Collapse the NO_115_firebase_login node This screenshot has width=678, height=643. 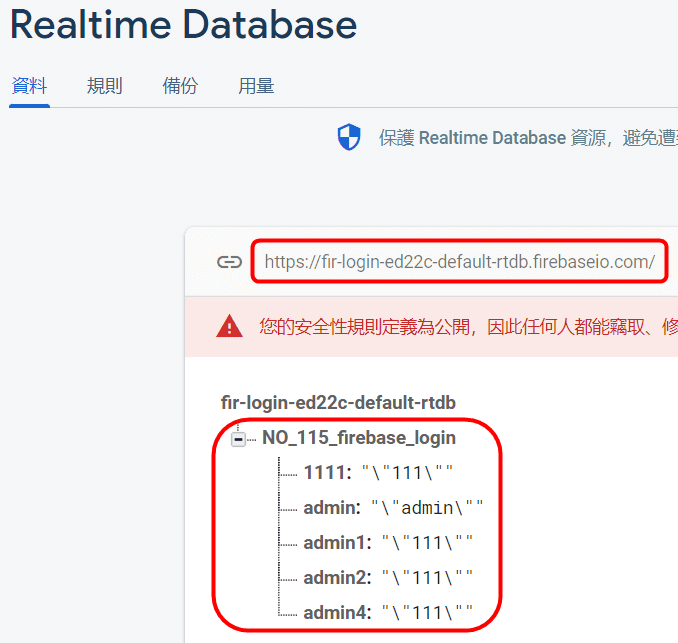238,439
